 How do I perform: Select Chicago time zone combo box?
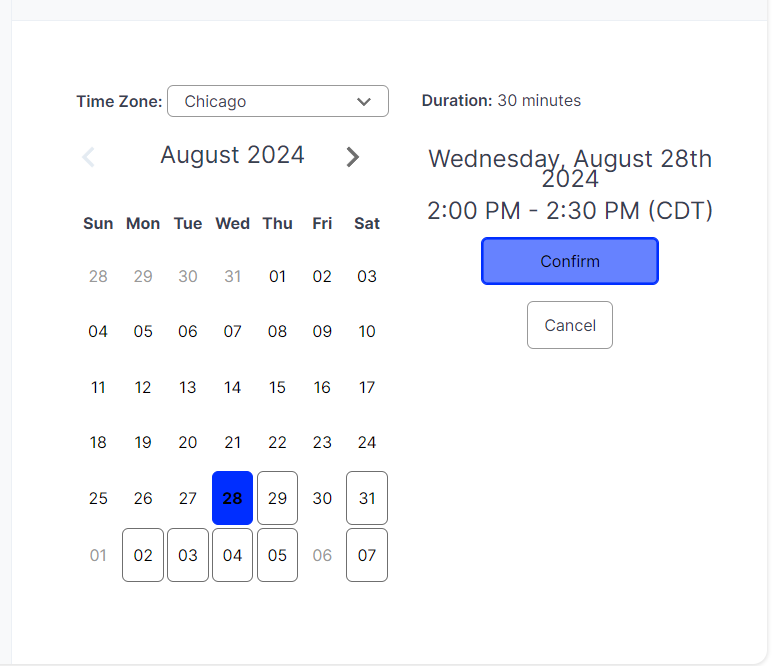(x=278, y=101)
